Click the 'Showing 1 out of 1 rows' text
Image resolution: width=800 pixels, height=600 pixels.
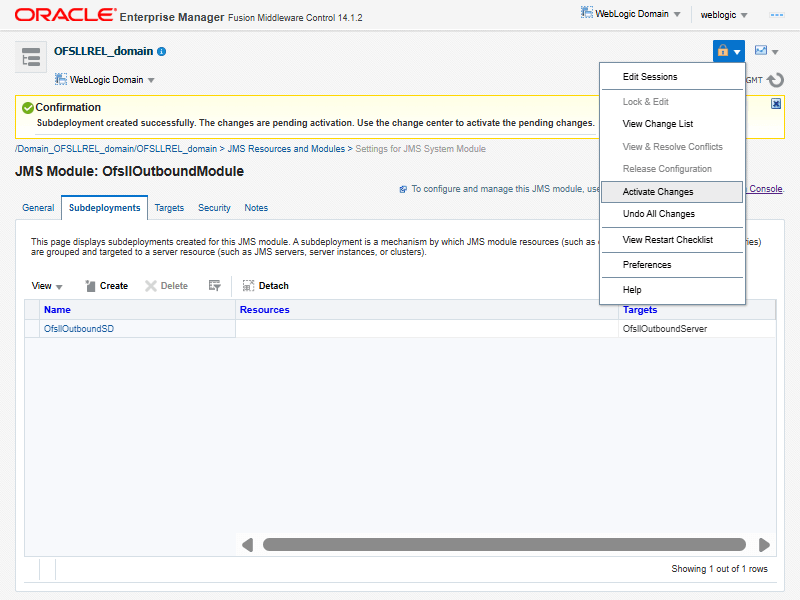tap(719, 569)
